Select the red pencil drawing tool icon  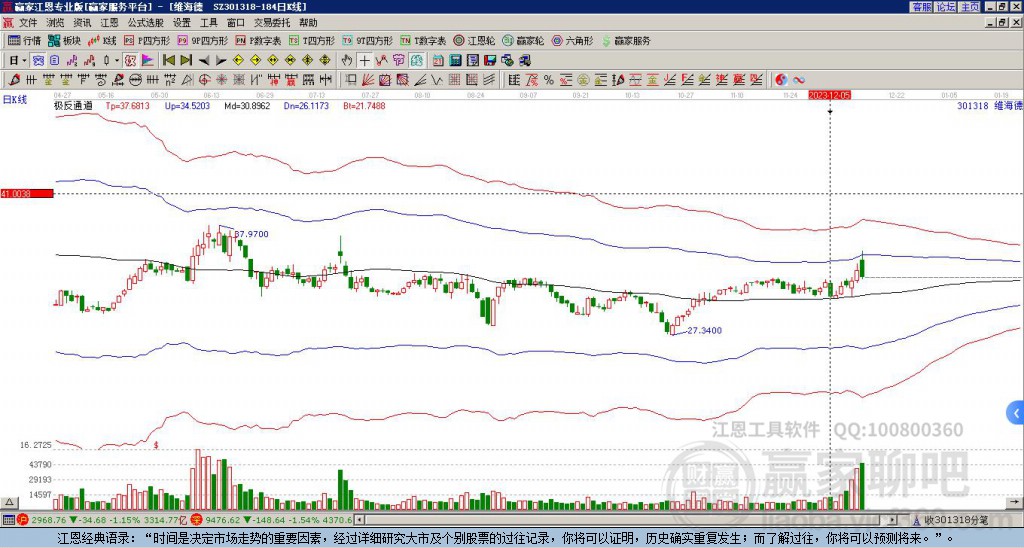13,80
